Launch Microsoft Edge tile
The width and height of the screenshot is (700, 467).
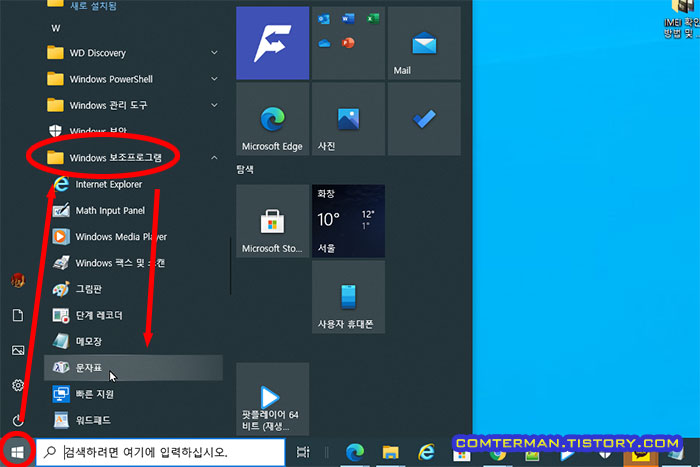(272, 119)
